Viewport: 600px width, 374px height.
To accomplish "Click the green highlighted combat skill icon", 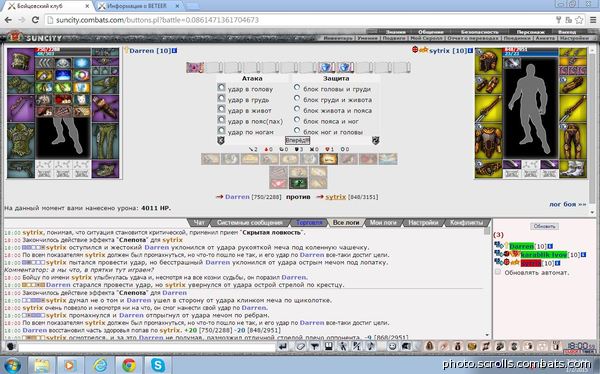I will coord(298,183).
